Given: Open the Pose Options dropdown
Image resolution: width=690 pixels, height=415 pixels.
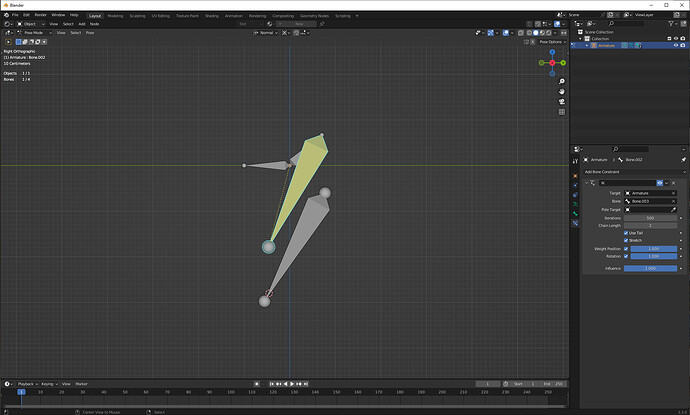Looking at the screenshot, I should coord(552,42).
